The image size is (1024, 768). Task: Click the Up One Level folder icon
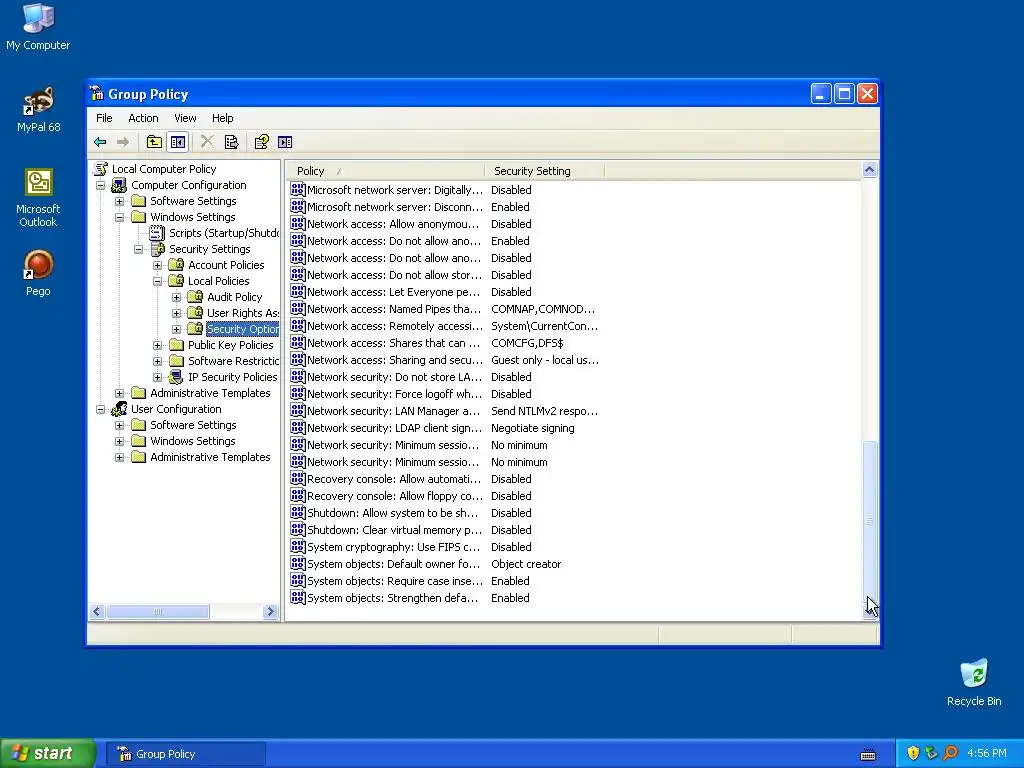[154, 142]
